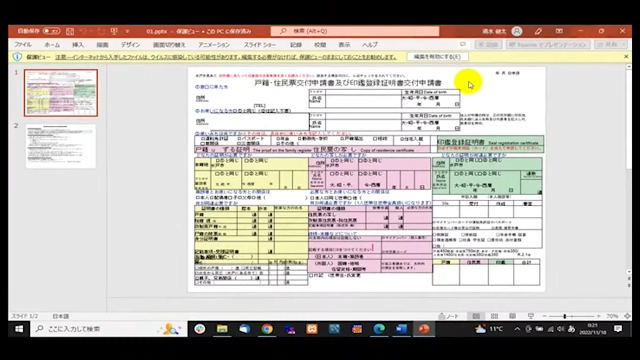The image size is (640, 360).
Task: Switch to Reading View icon in status bar
Action: [x=512, y=316]
